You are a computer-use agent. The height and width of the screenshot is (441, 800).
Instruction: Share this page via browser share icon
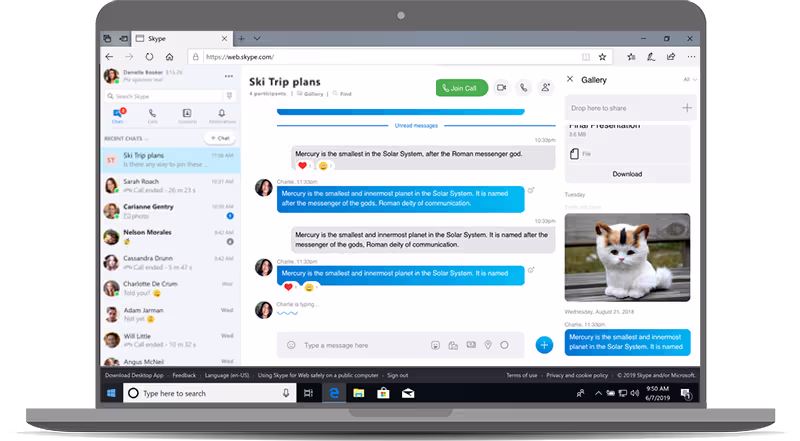tap(671, 57)
